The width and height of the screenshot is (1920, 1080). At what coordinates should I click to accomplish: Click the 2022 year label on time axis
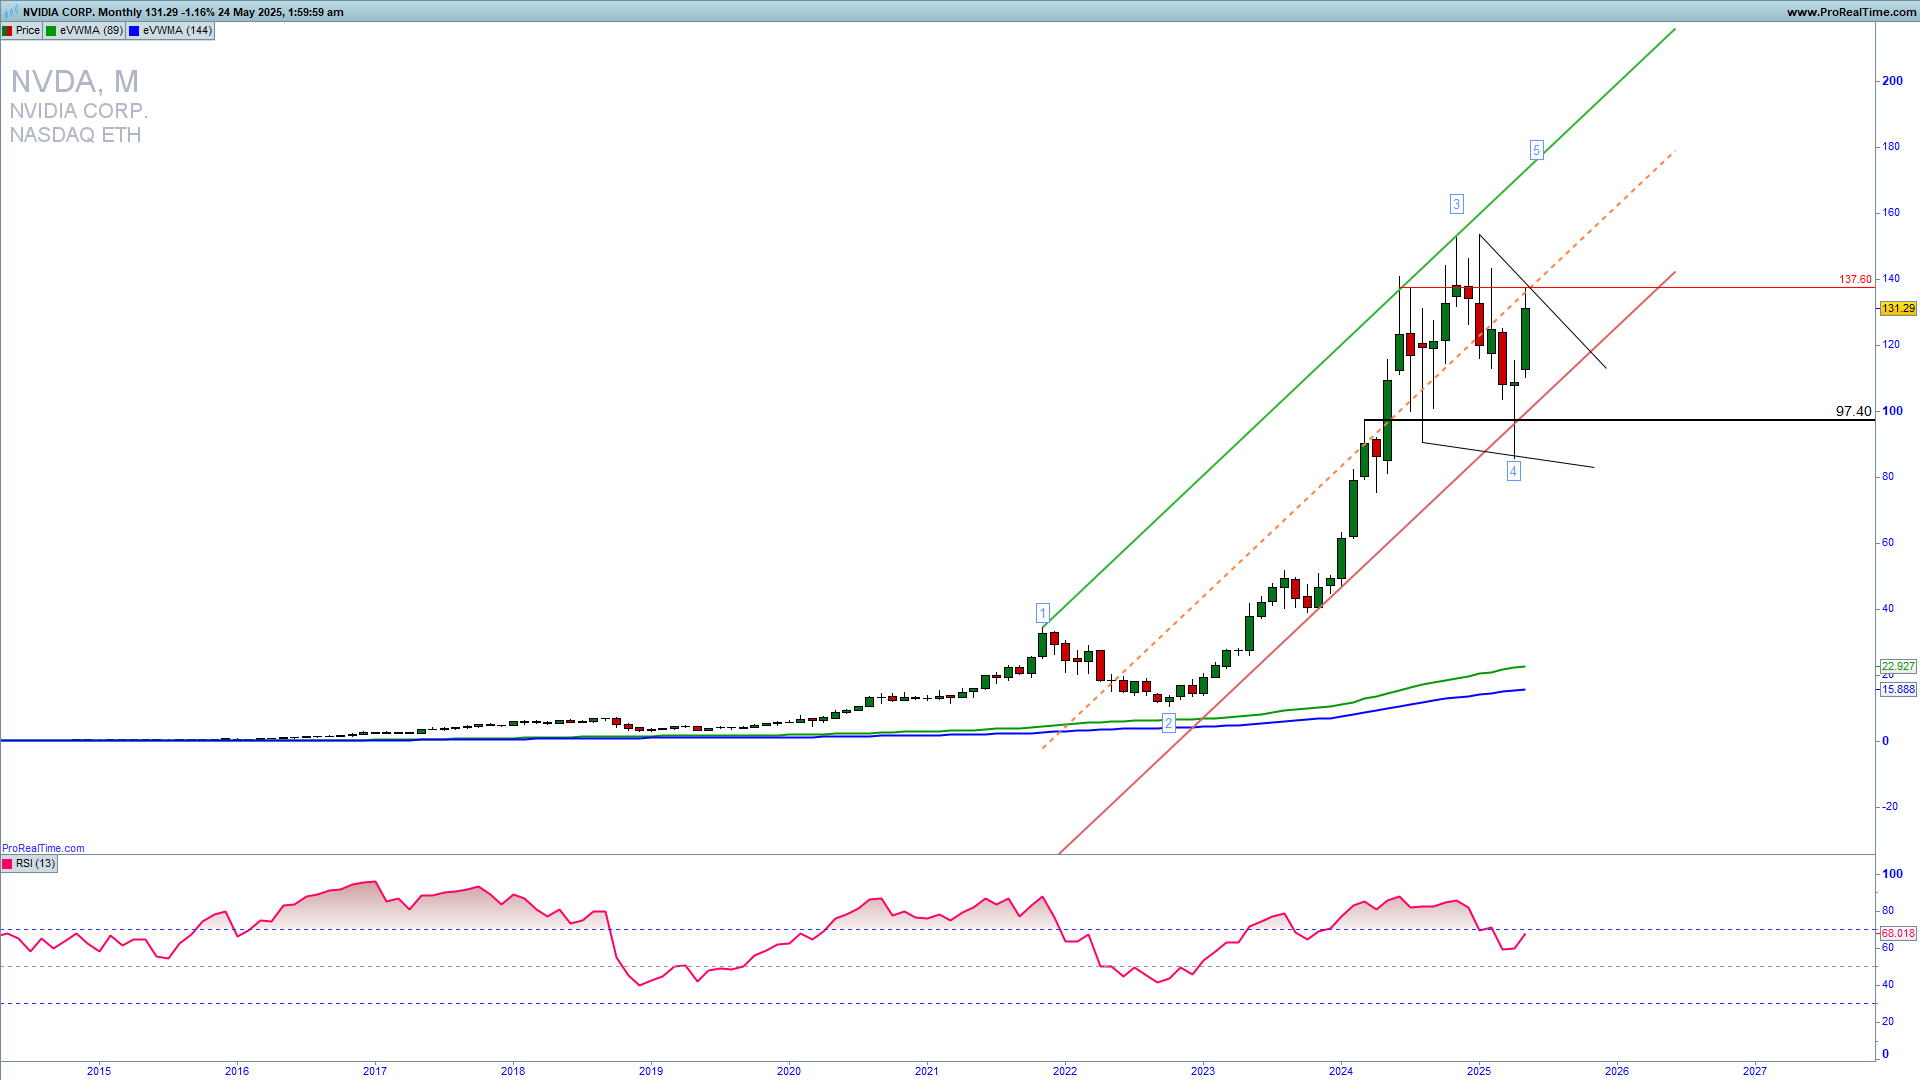[x=1065, y=1072]
